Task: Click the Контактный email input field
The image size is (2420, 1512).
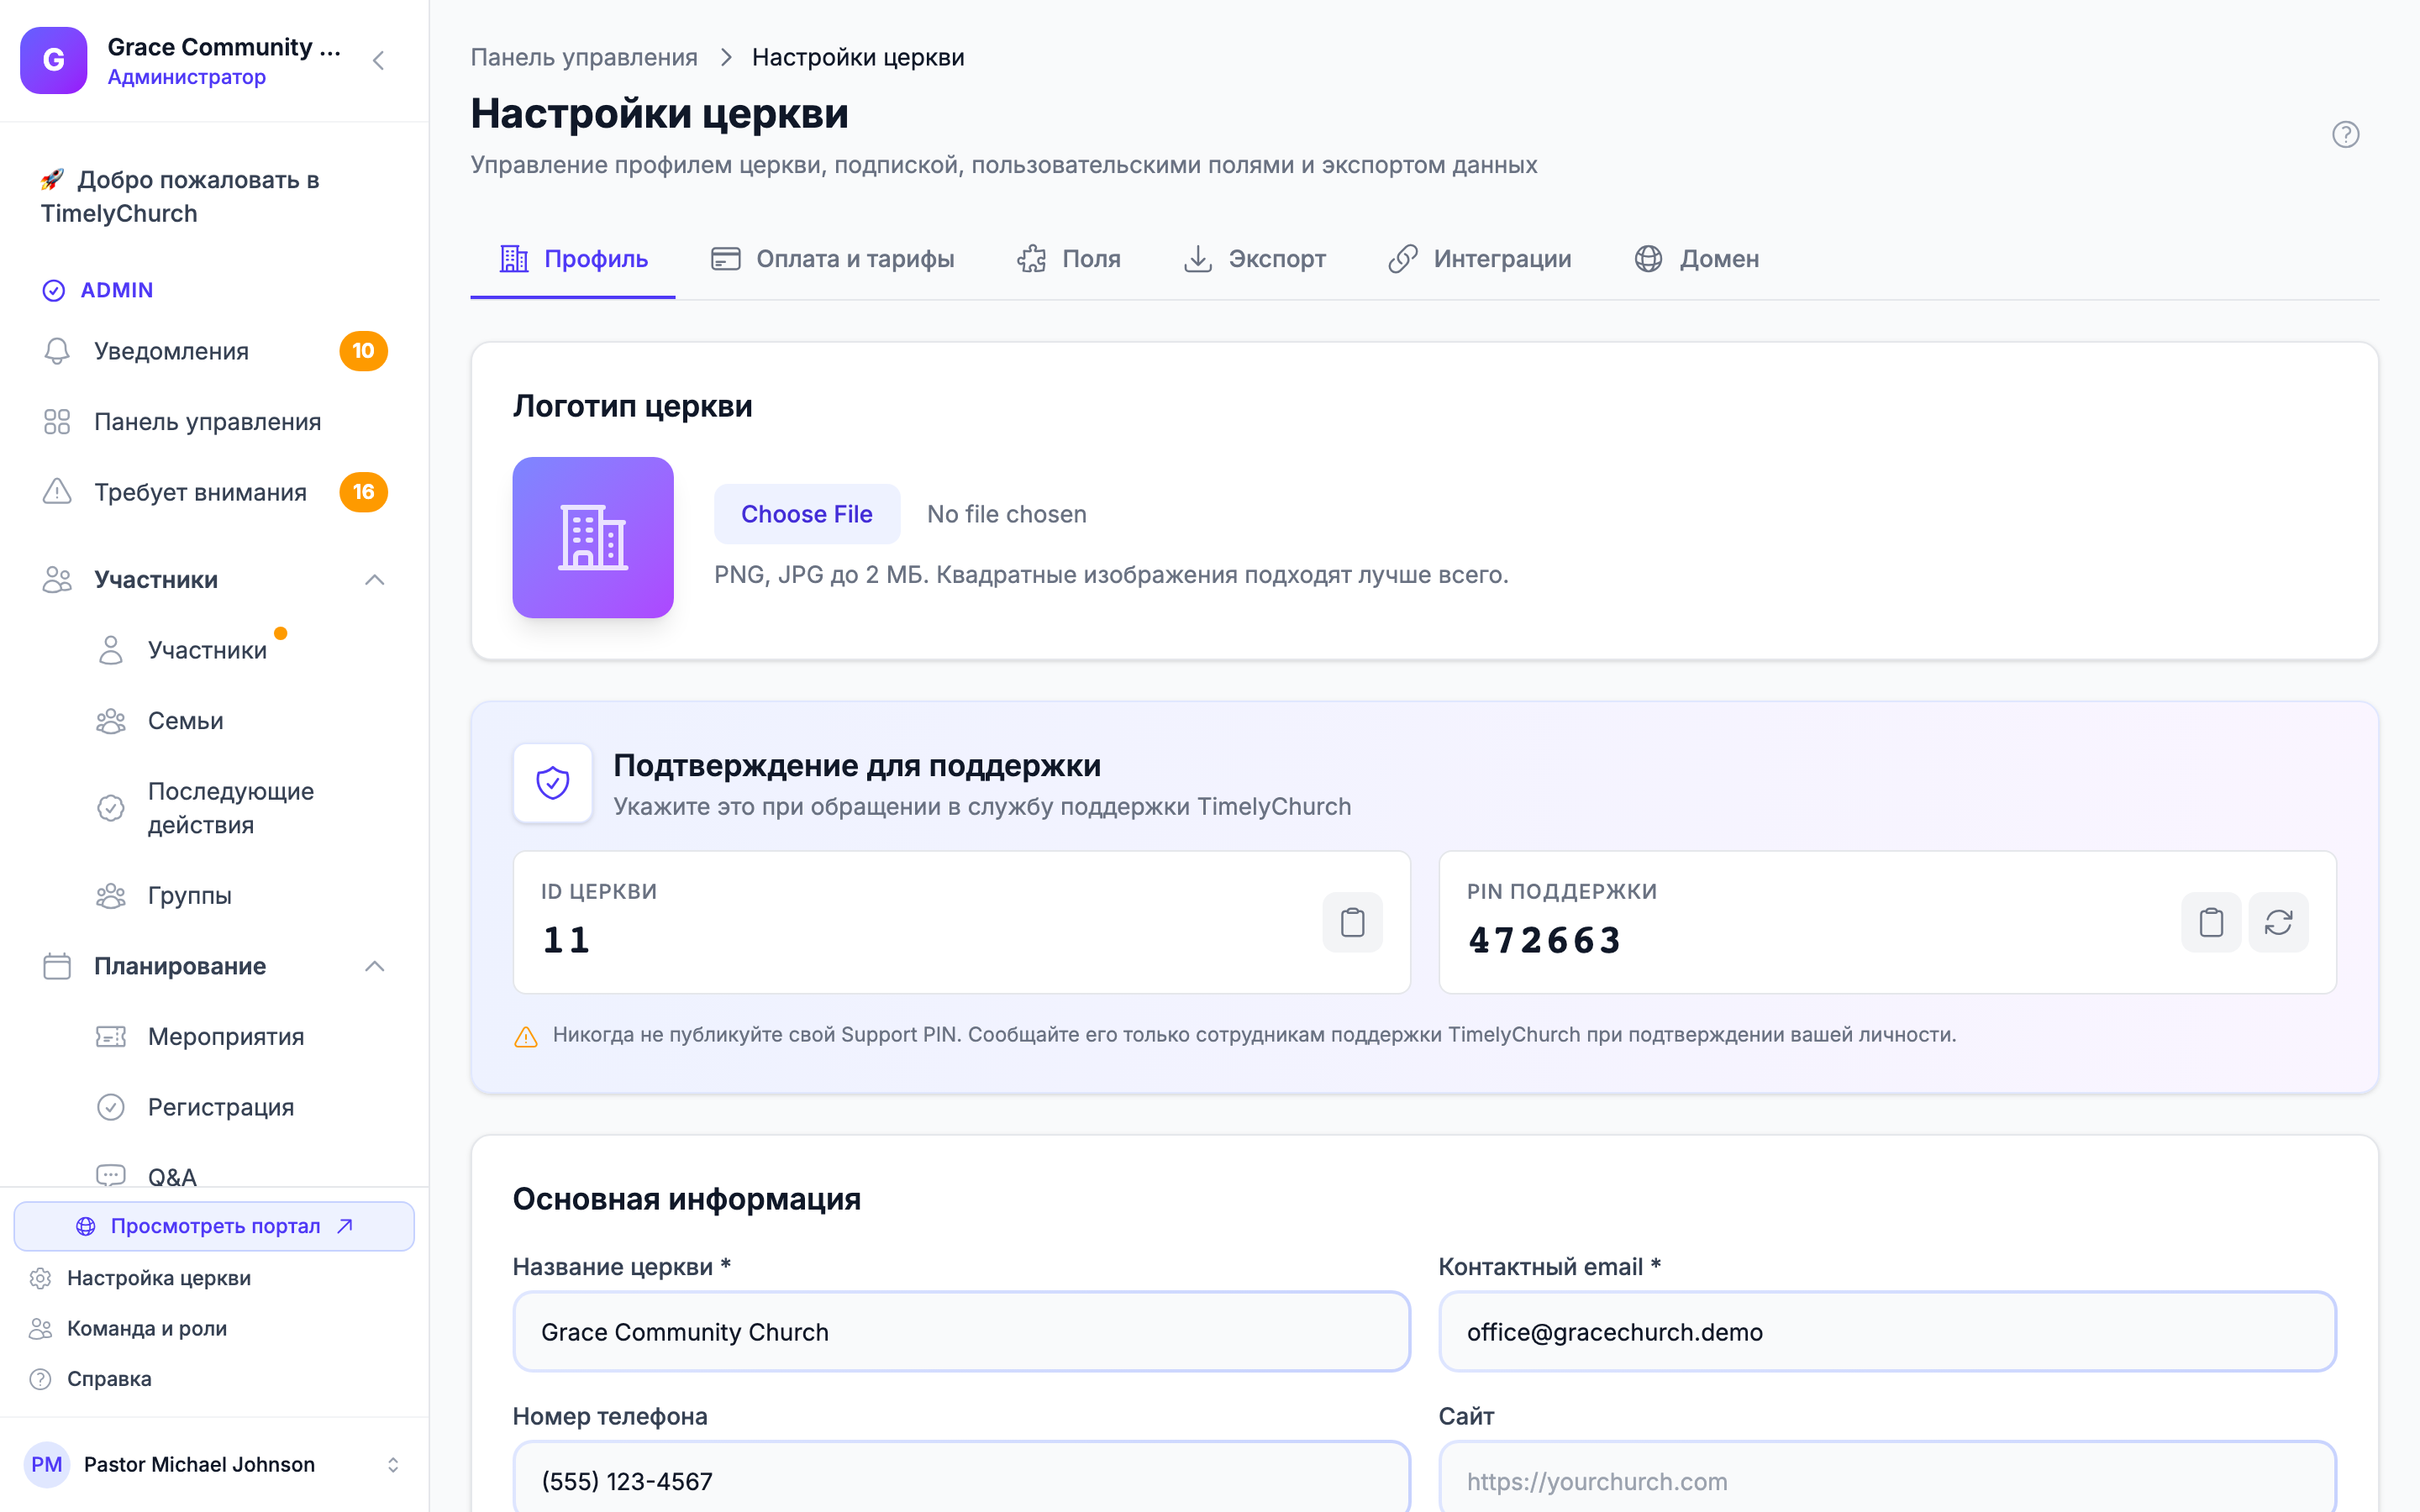Action: pos(1887,1332)
